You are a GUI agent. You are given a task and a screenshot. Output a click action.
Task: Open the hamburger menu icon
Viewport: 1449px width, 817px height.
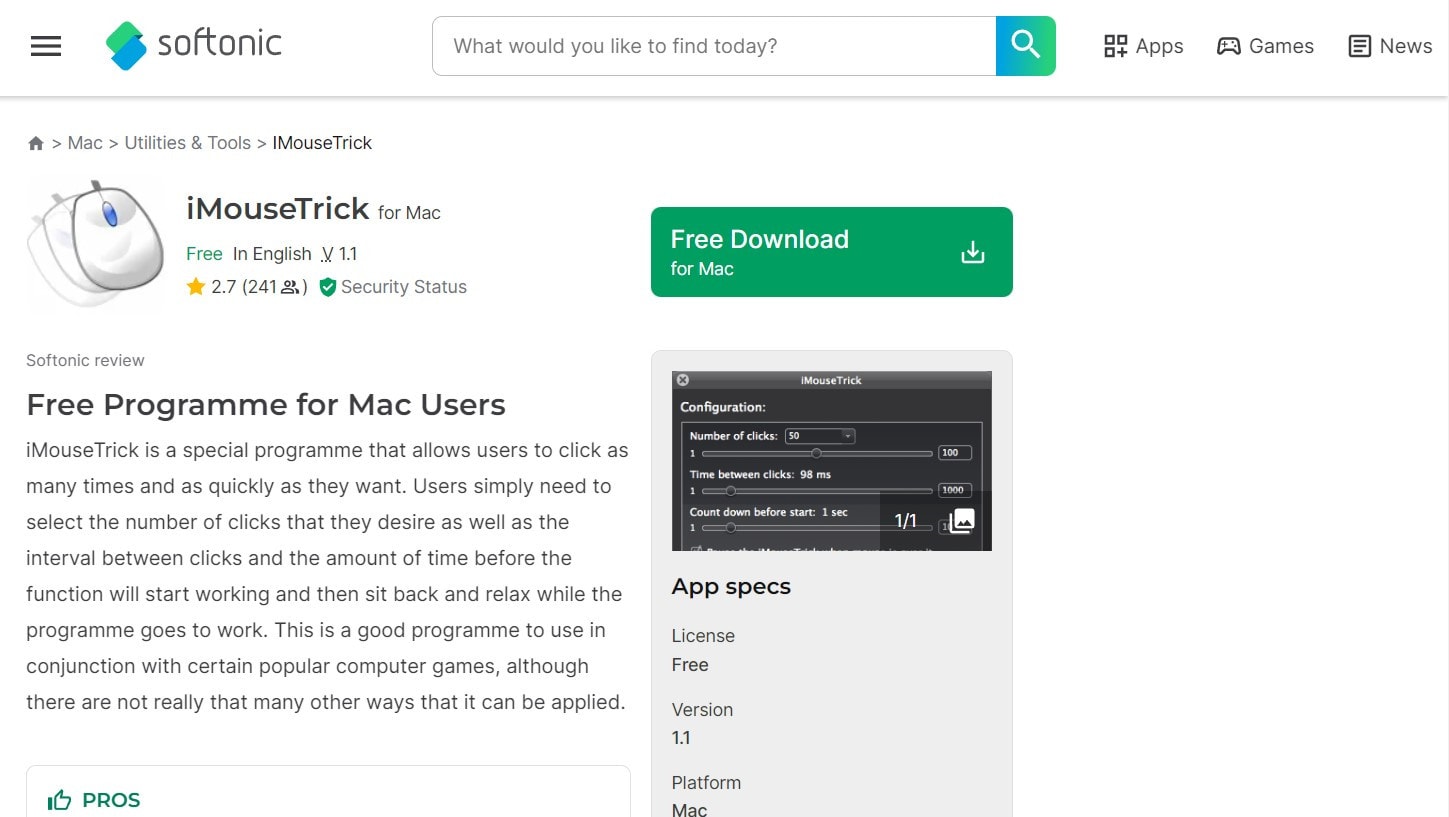46,46
